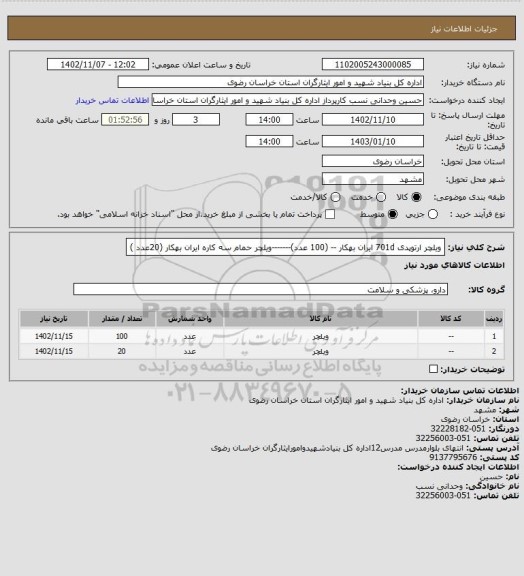Click the delivery province field خراسان رضوی

pos(373,161)
